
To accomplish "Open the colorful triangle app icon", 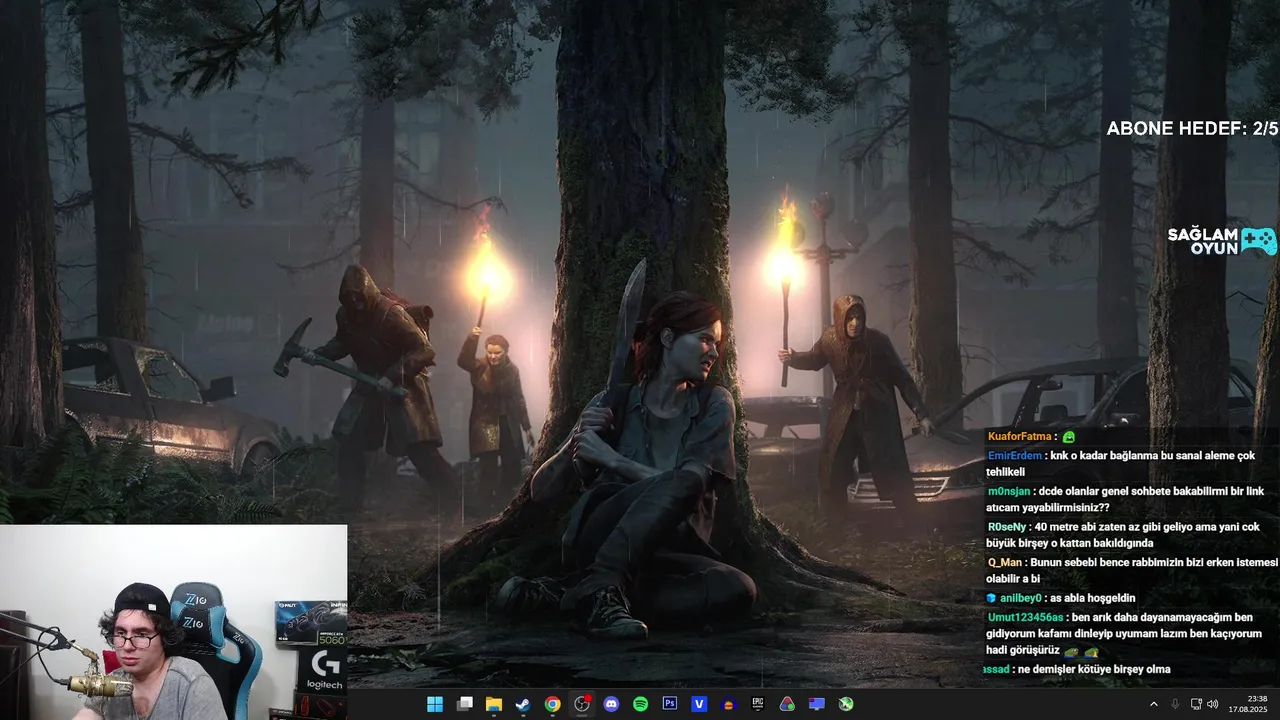I will tap(787, 704).
